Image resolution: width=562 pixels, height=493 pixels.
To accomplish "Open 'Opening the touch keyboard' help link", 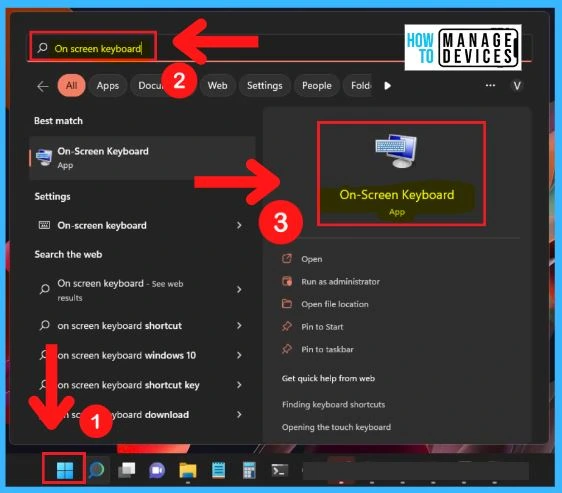I will click(x=336, y=427).
